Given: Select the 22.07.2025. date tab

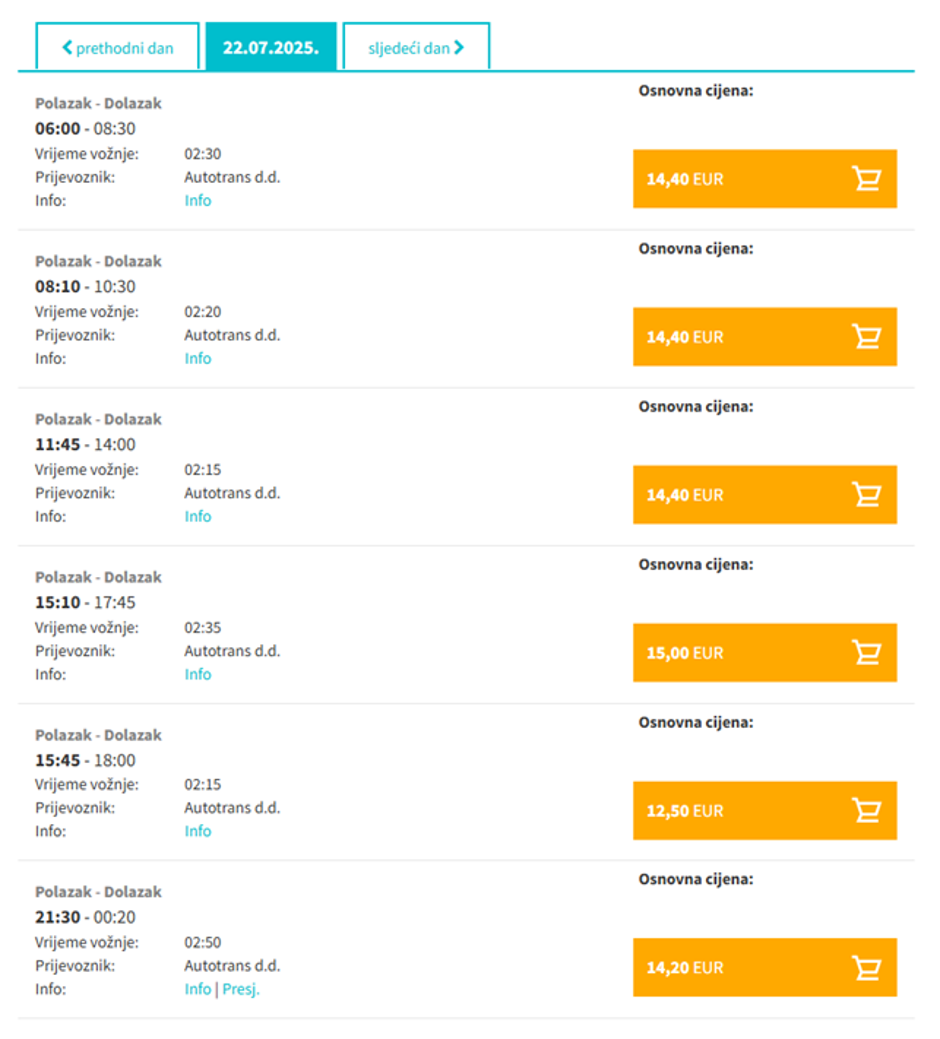Looking at the screenshot, I should 271,46.
